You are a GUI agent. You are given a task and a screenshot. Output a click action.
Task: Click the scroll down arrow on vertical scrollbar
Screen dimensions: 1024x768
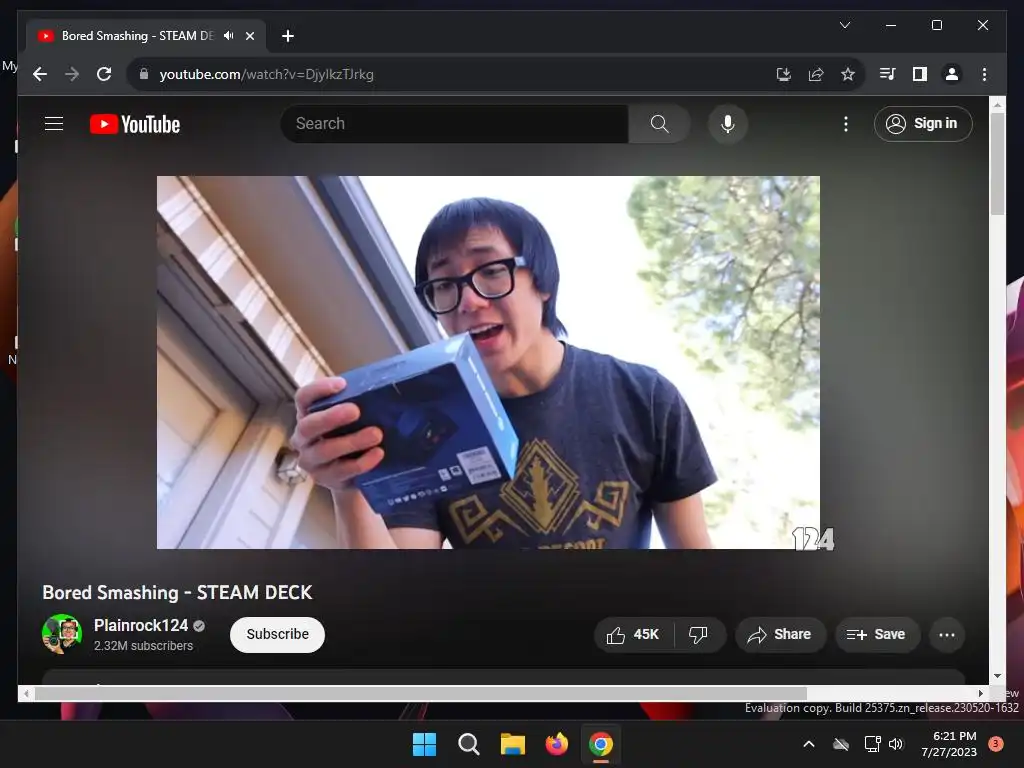point(997,676)
